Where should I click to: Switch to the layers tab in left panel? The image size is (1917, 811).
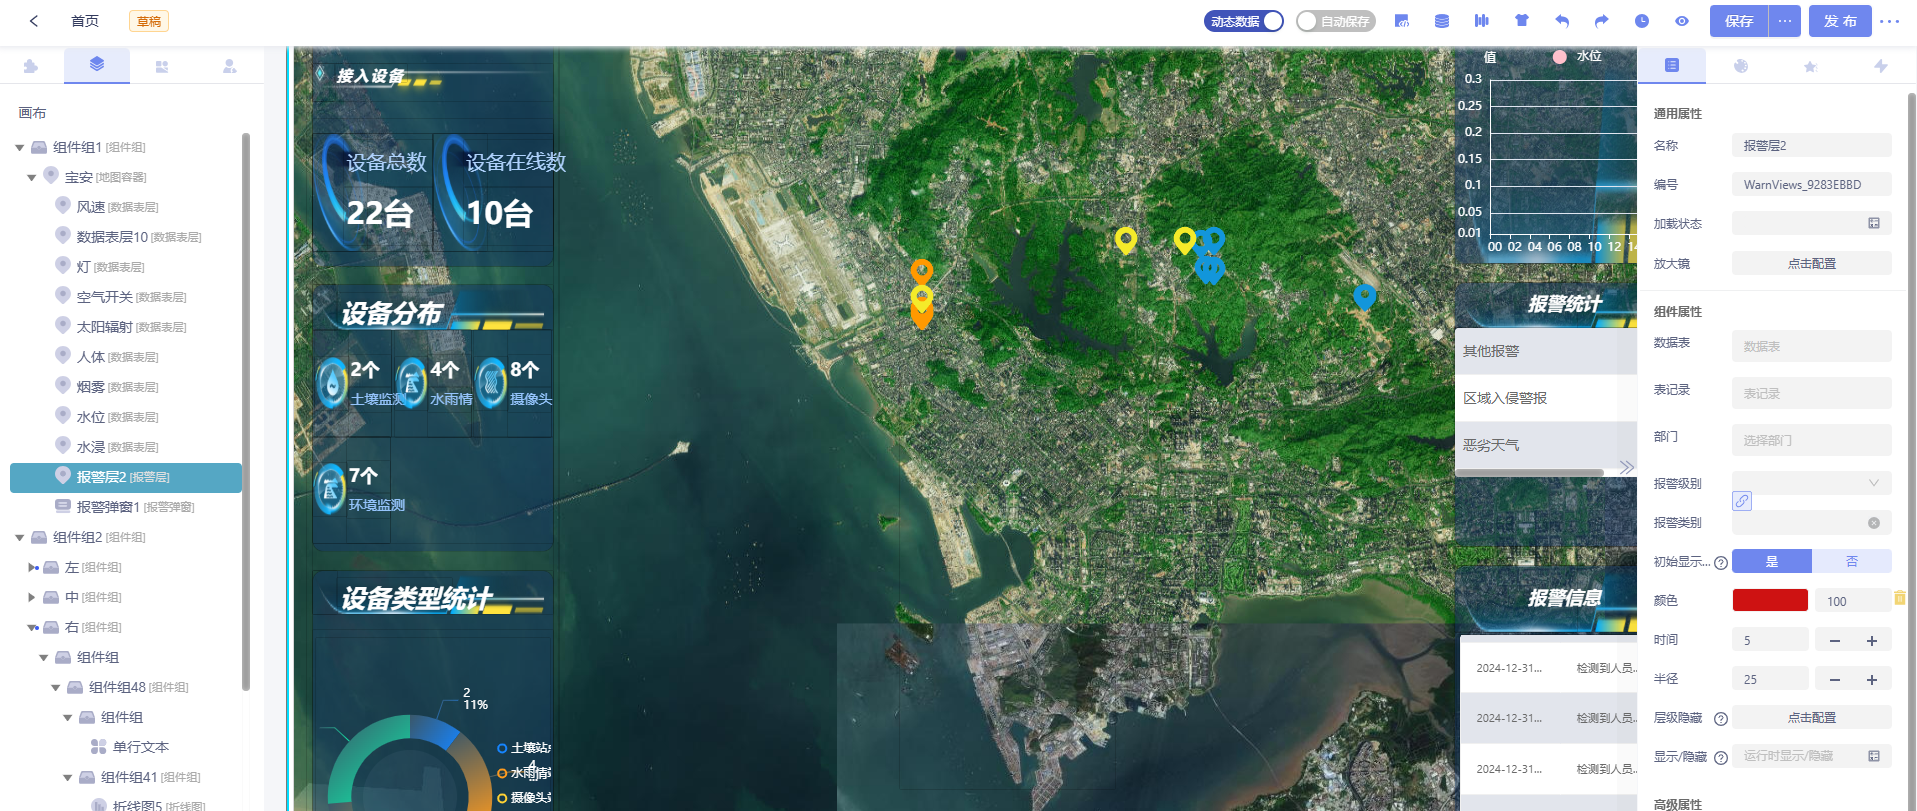(x=97, y=64)
